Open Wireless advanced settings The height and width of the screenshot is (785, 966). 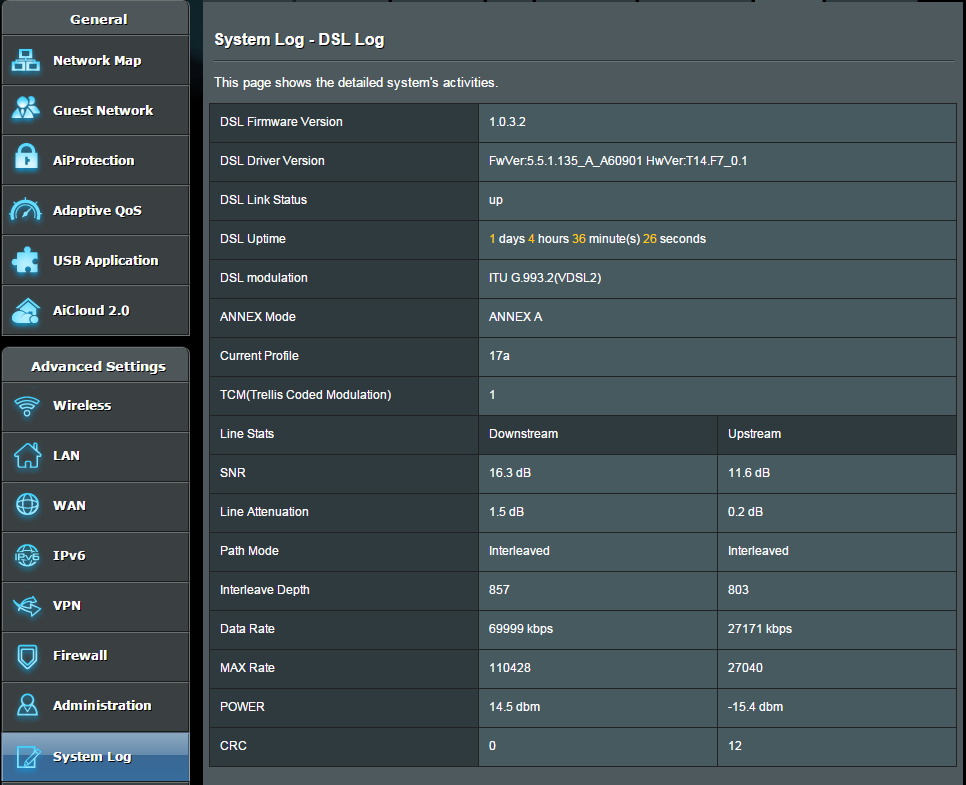[x=95, y=407]
